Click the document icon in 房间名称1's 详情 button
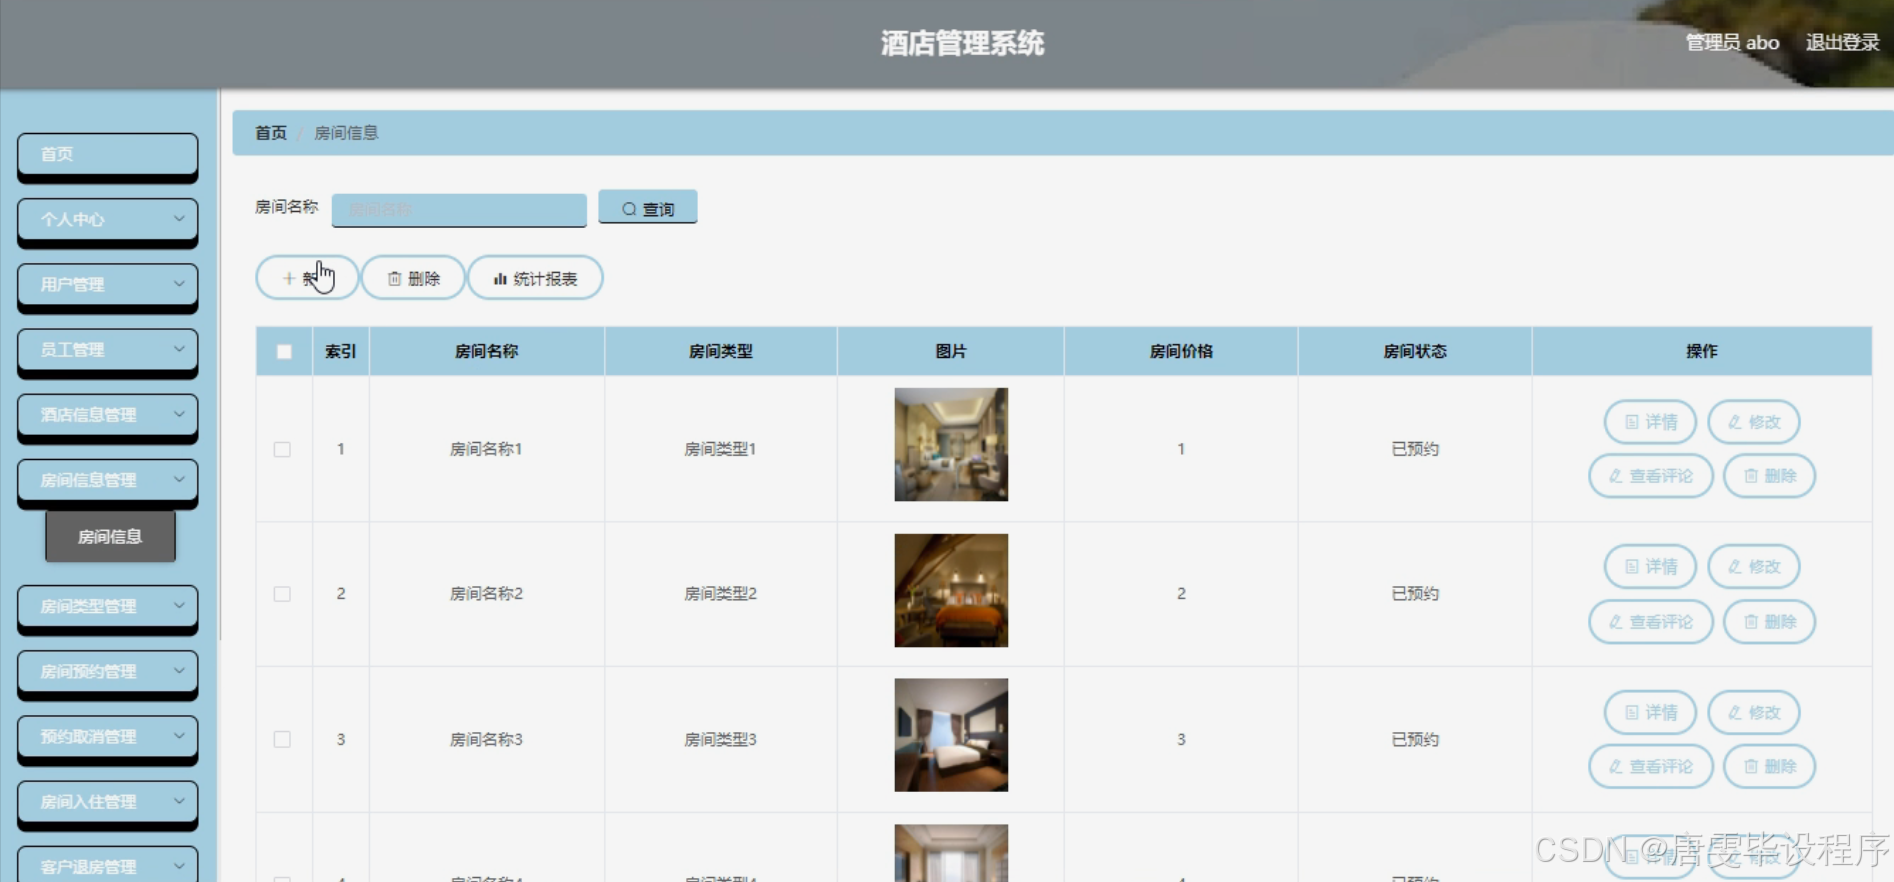Screen dimensions: 1894x882 pos(1631,422)
